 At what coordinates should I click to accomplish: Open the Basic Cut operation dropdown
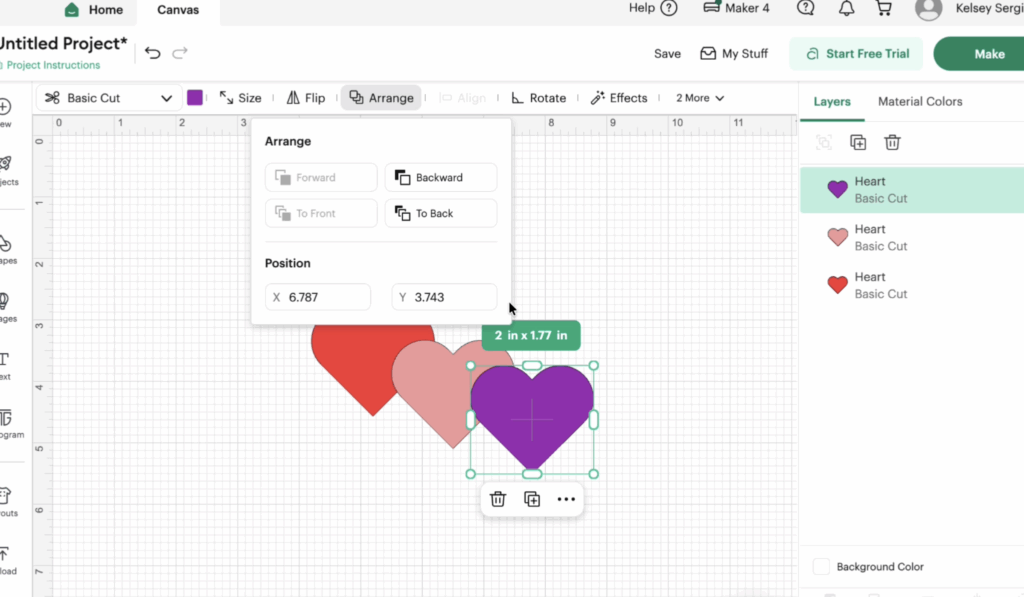point(108,98)
